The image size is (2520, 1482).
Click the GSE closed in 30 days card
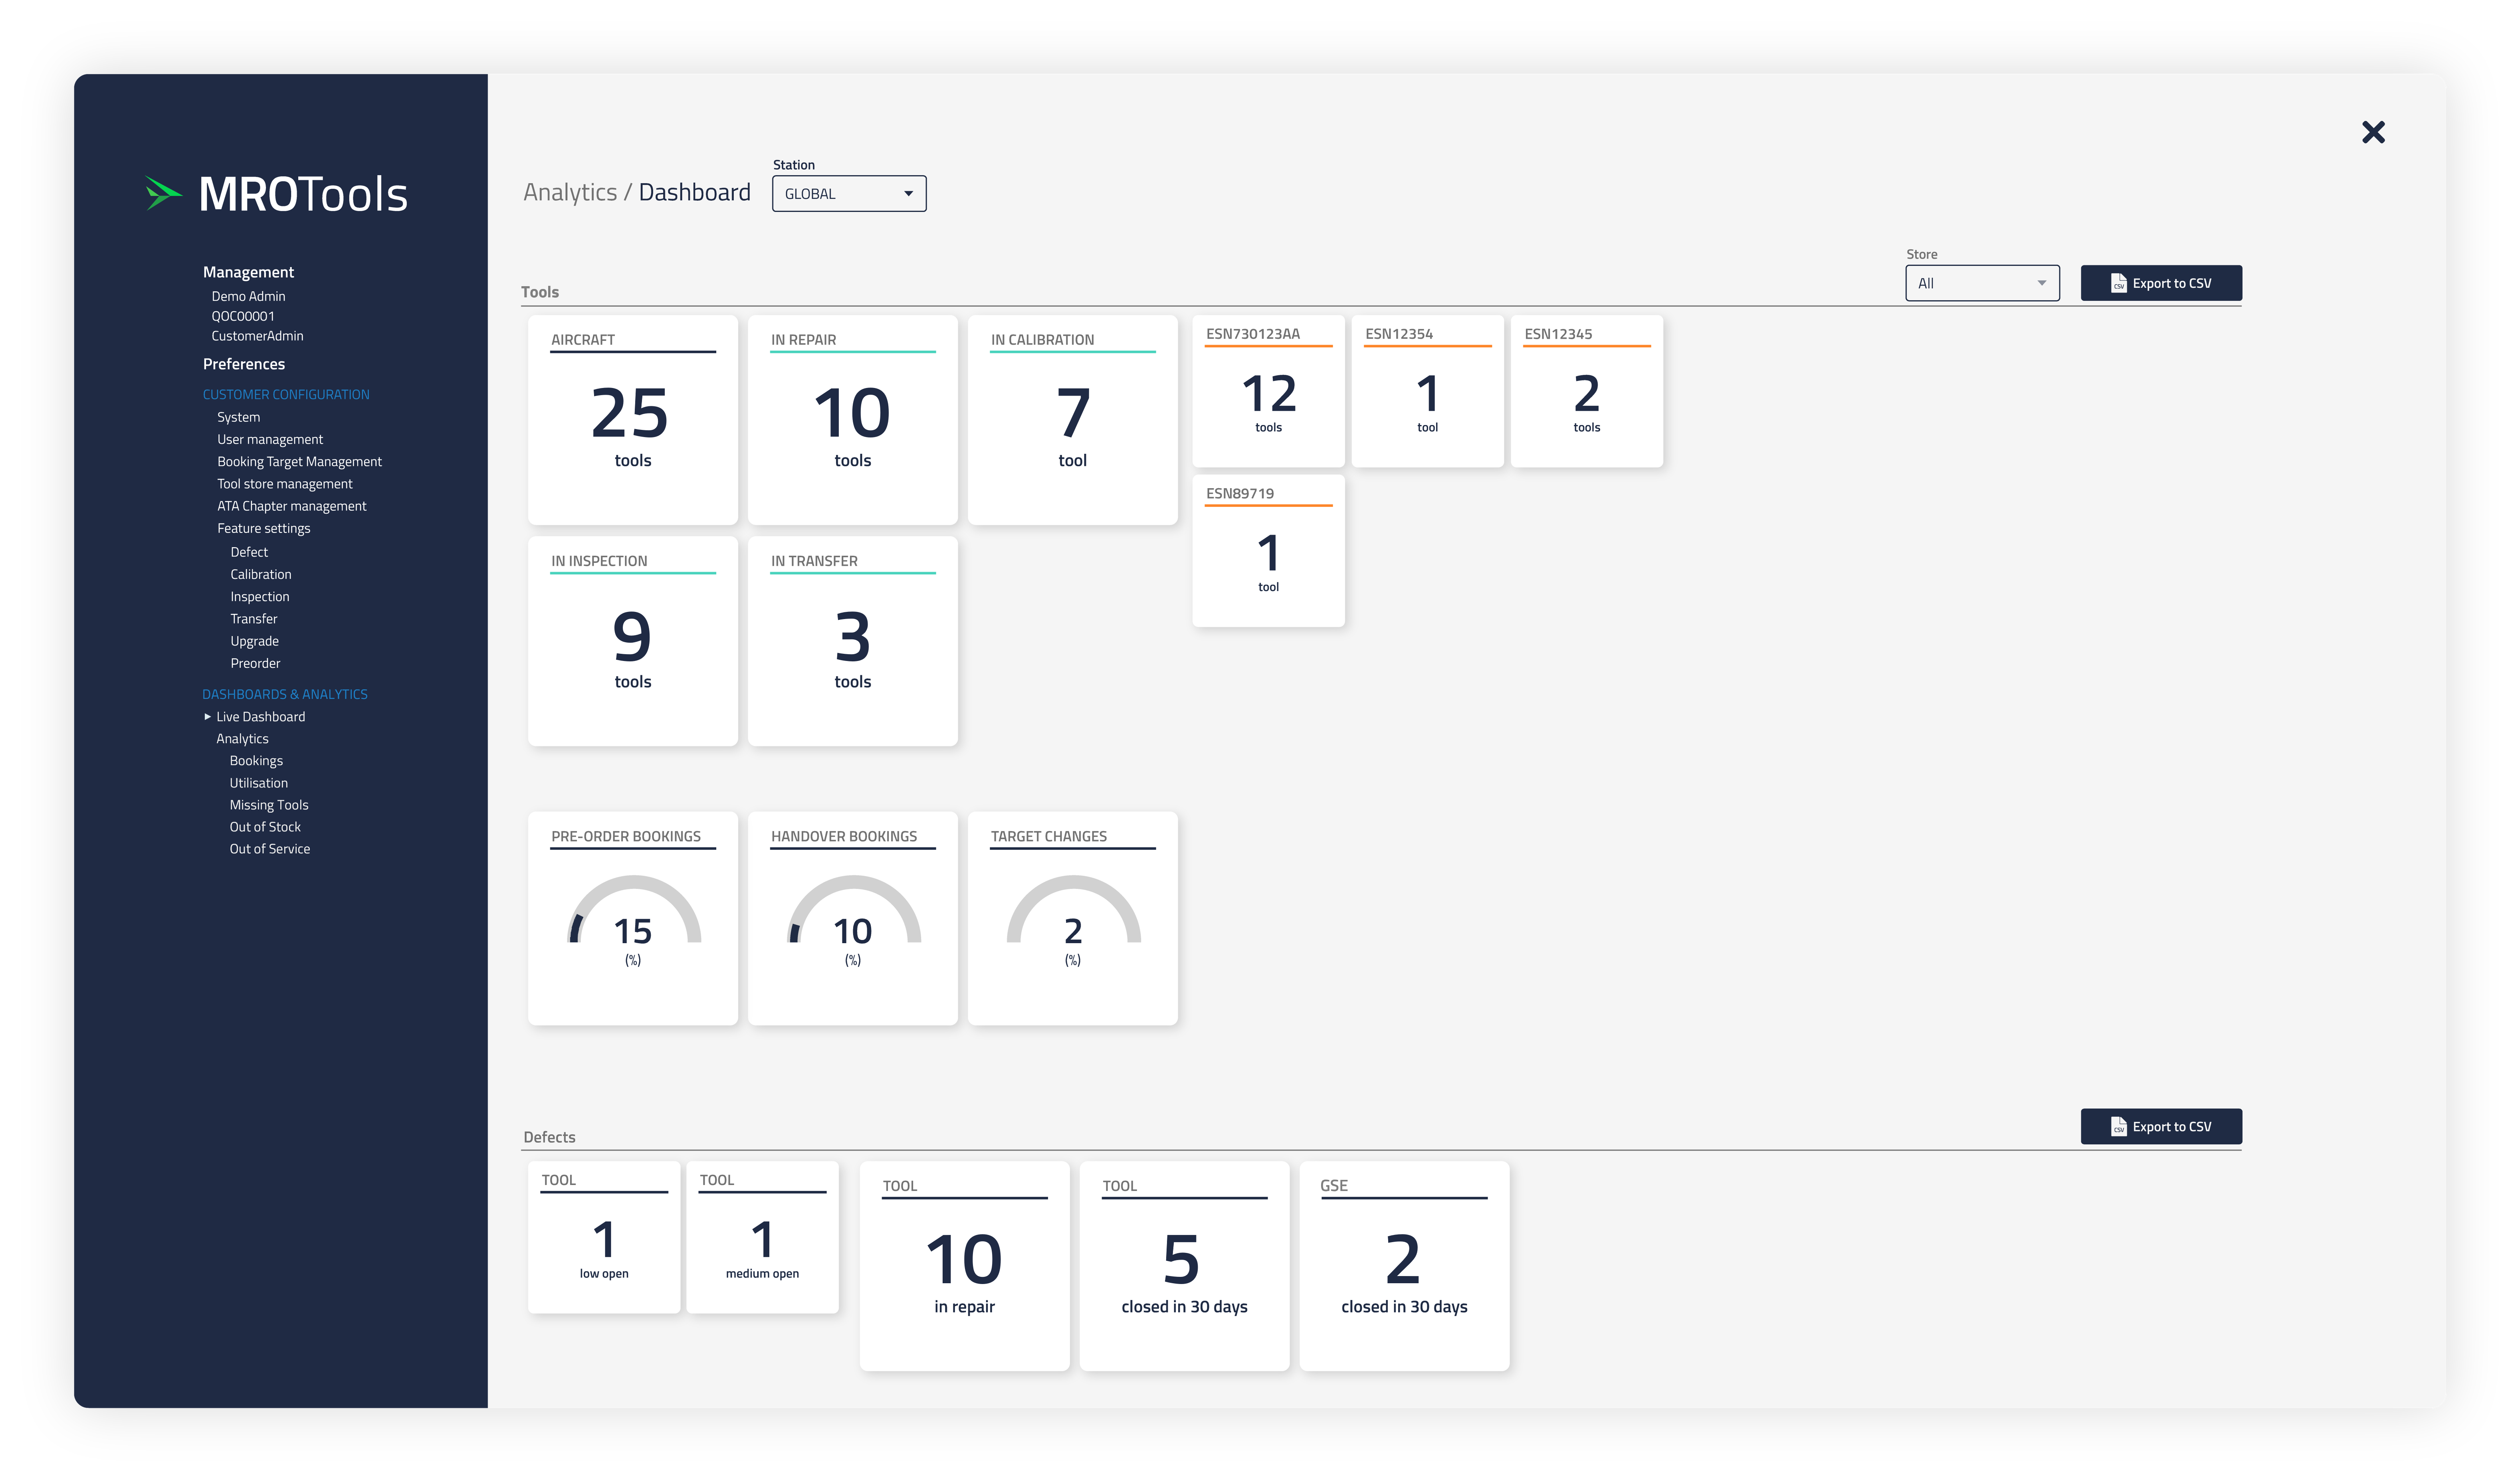tap(1404, 1266)
